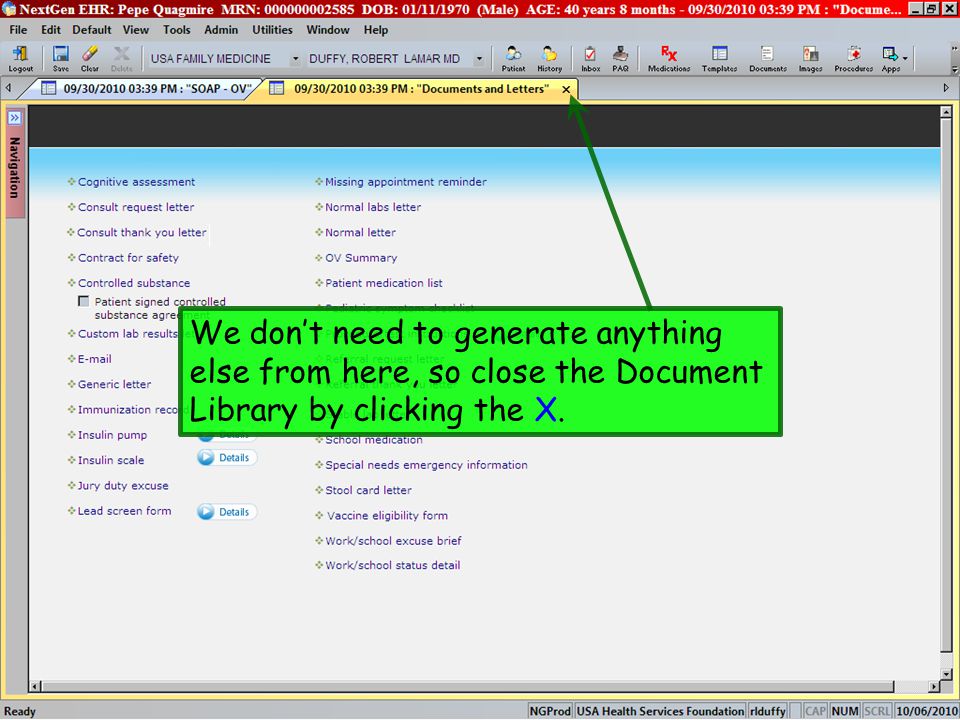Open the Work/school excuse brief link
The image size is (960, 720).
393,541
